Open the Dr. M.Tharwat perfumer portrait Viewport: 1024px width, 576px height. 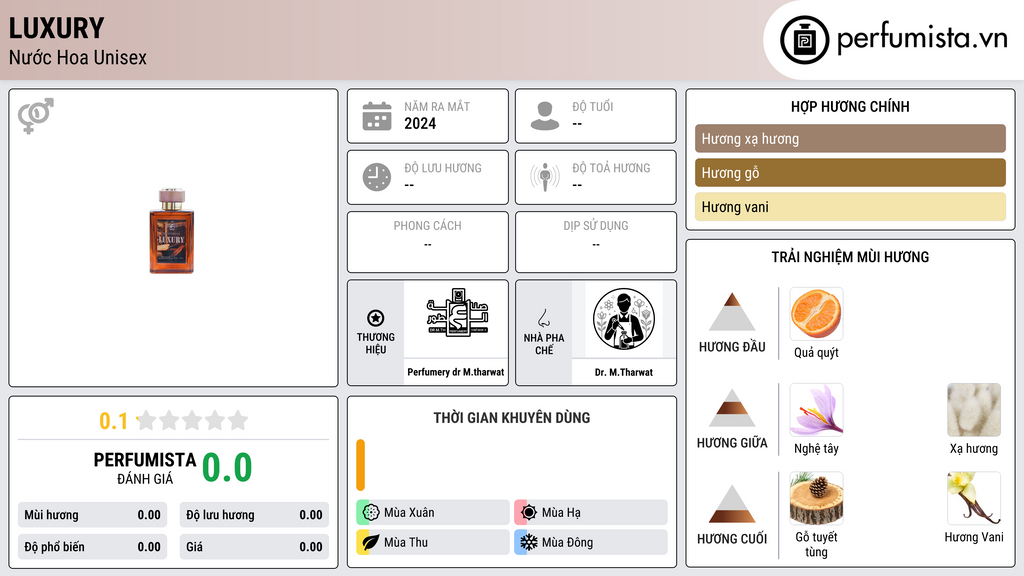point(624,319)
